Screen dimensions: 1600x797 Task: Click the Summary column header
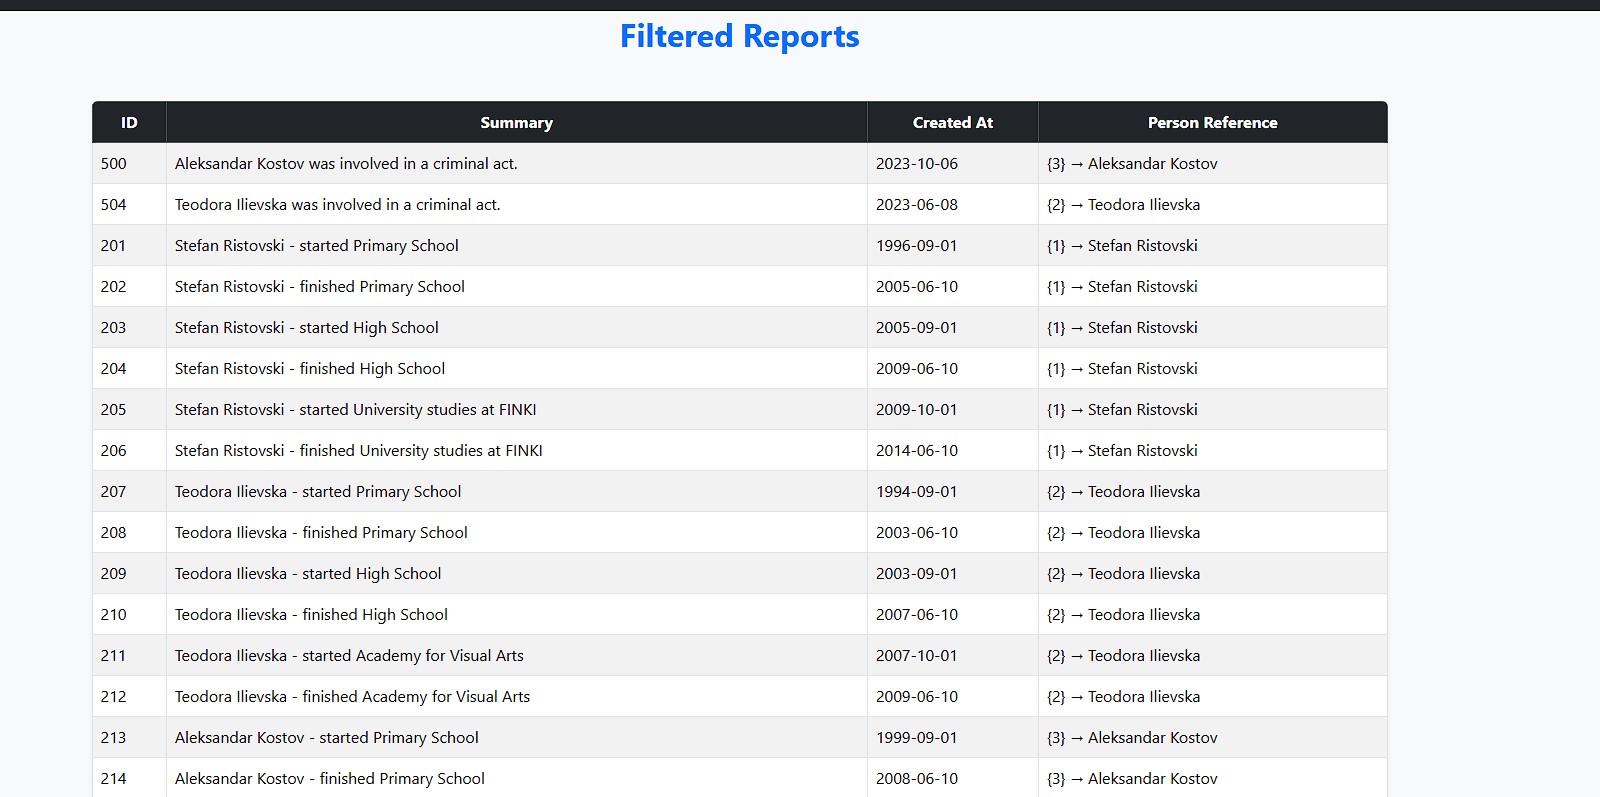click(x=516, y=123)
